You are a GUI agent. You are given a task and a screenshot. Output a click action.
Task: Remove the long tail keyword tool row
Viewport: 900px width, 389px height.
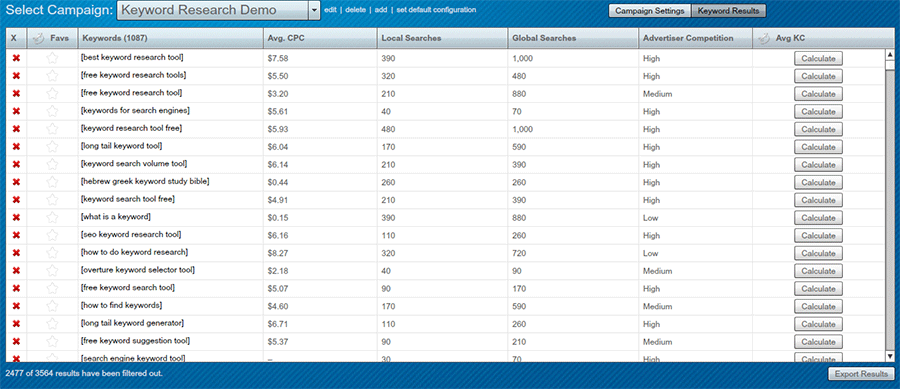tap(16, 147)
